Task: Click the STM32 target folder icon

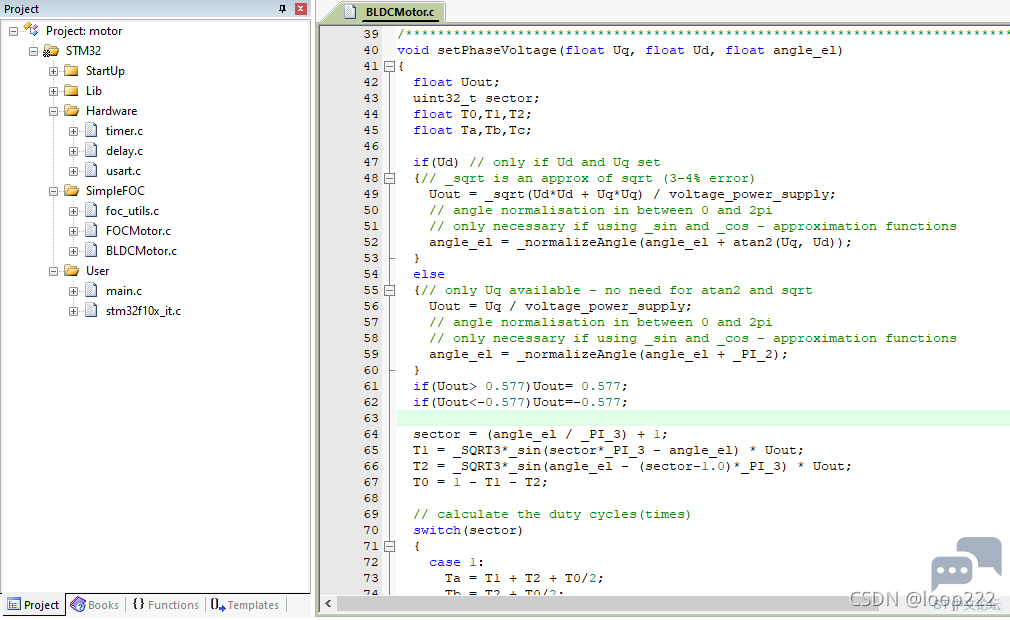Action: pyautogui.click(x=51, y=51)
